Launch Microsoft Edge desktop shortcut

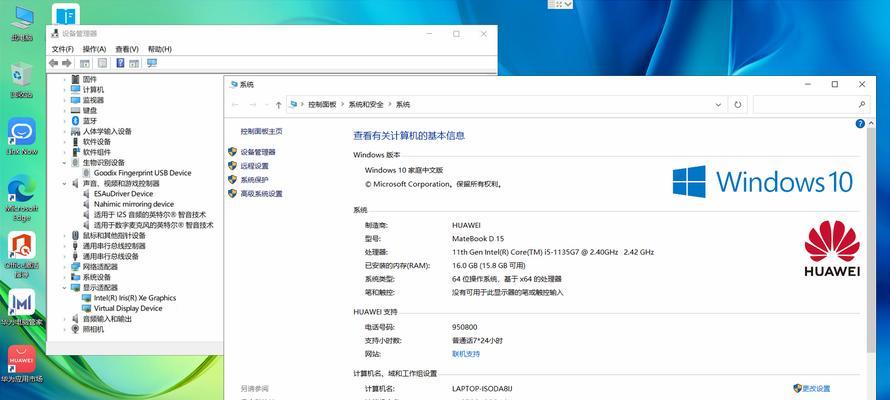(22, 197)
